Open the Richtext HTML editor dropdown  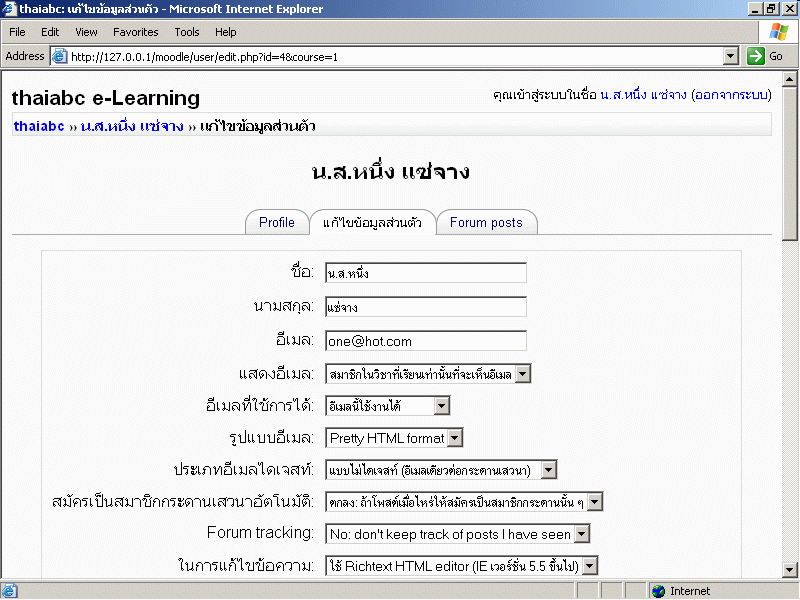[589, 566]
